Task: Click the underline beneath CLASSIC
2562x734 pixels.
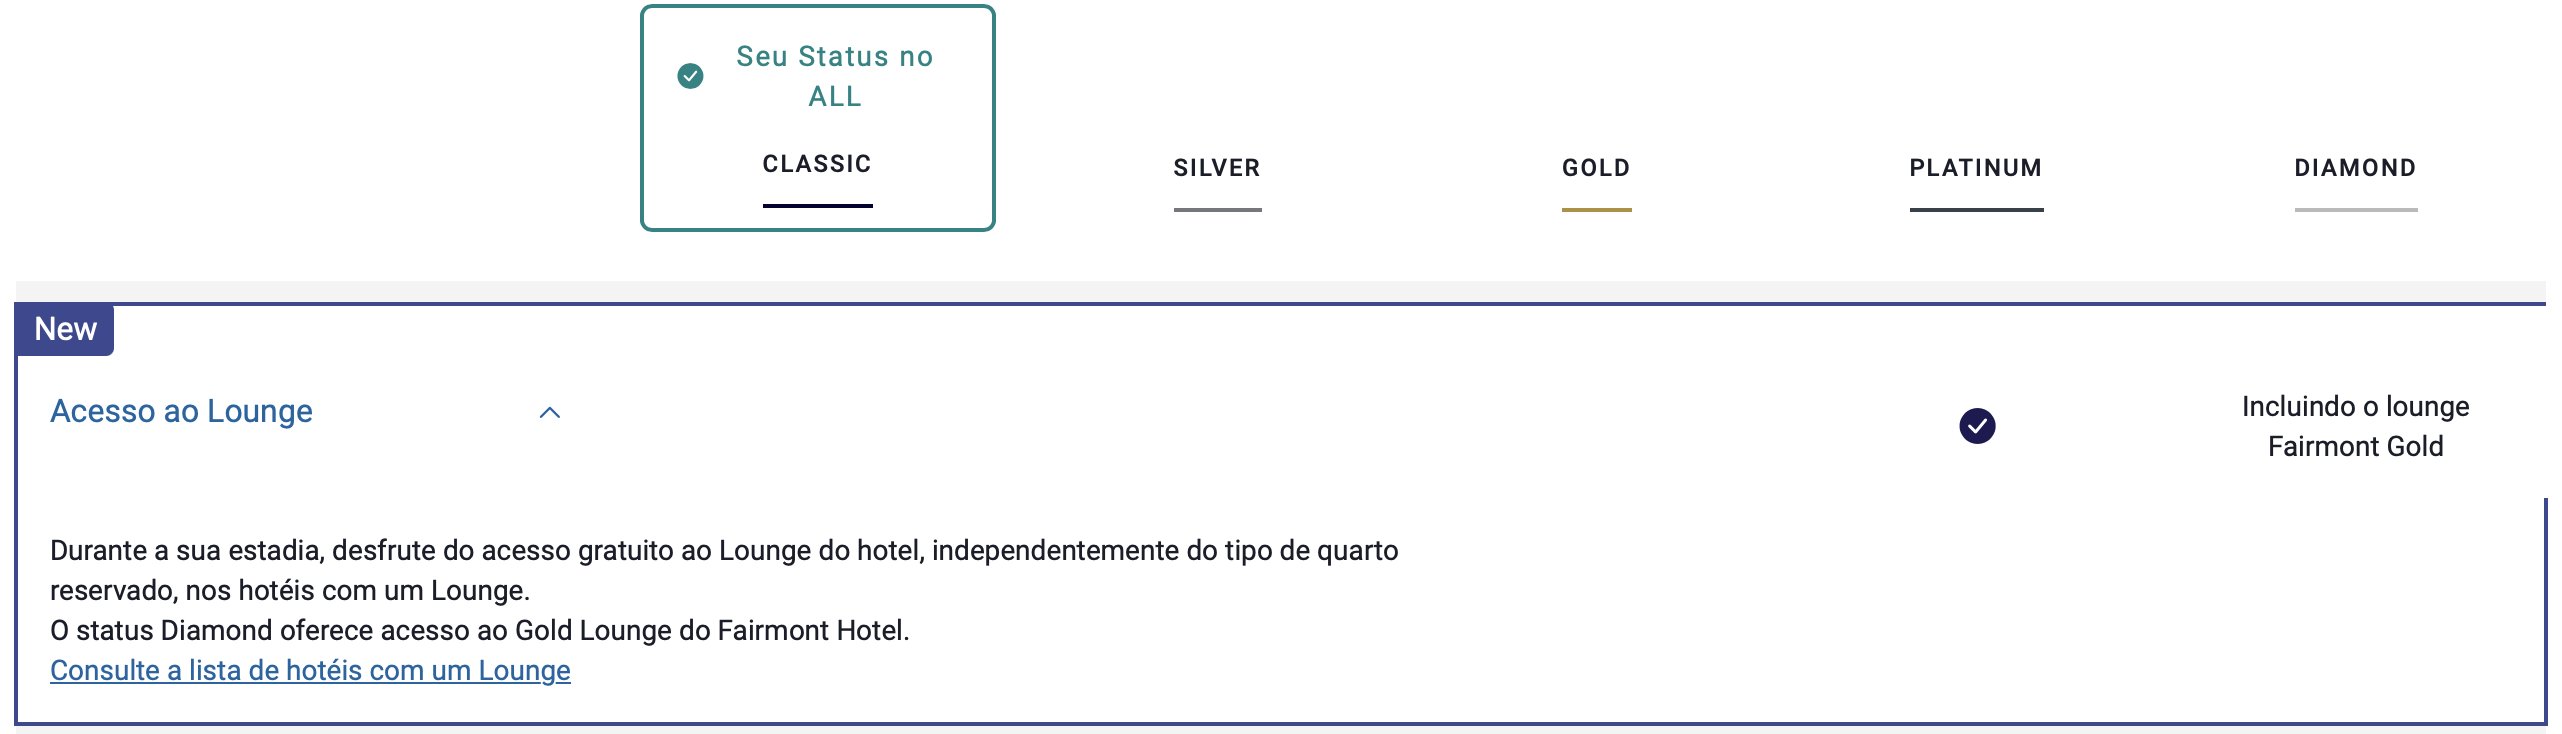Action: (817, 206)
